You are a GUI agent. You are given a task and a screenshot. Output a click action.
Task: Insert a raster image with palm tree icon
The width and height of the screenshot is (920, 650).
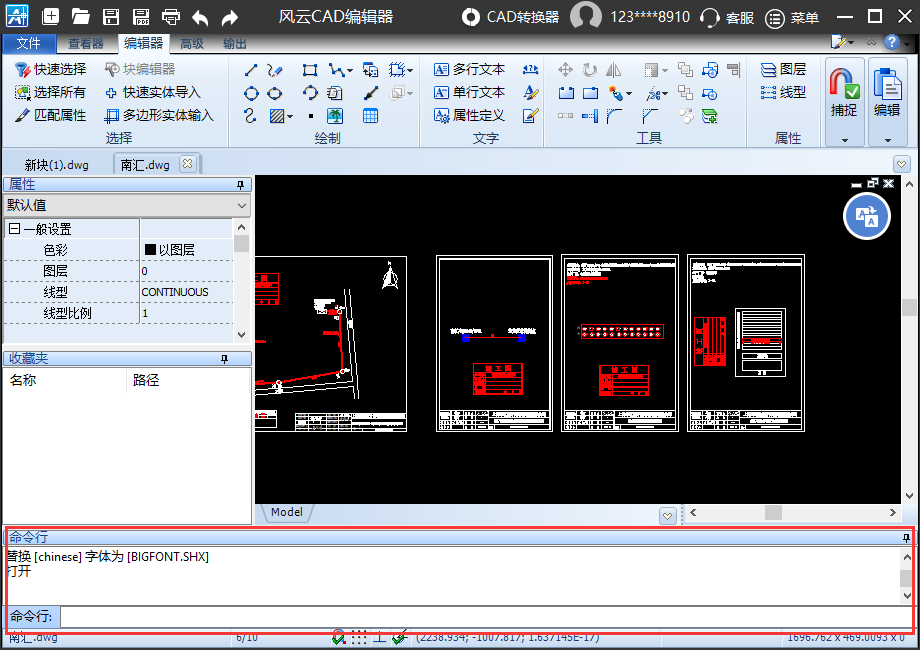pyautogui.click(x=335, y=116)
